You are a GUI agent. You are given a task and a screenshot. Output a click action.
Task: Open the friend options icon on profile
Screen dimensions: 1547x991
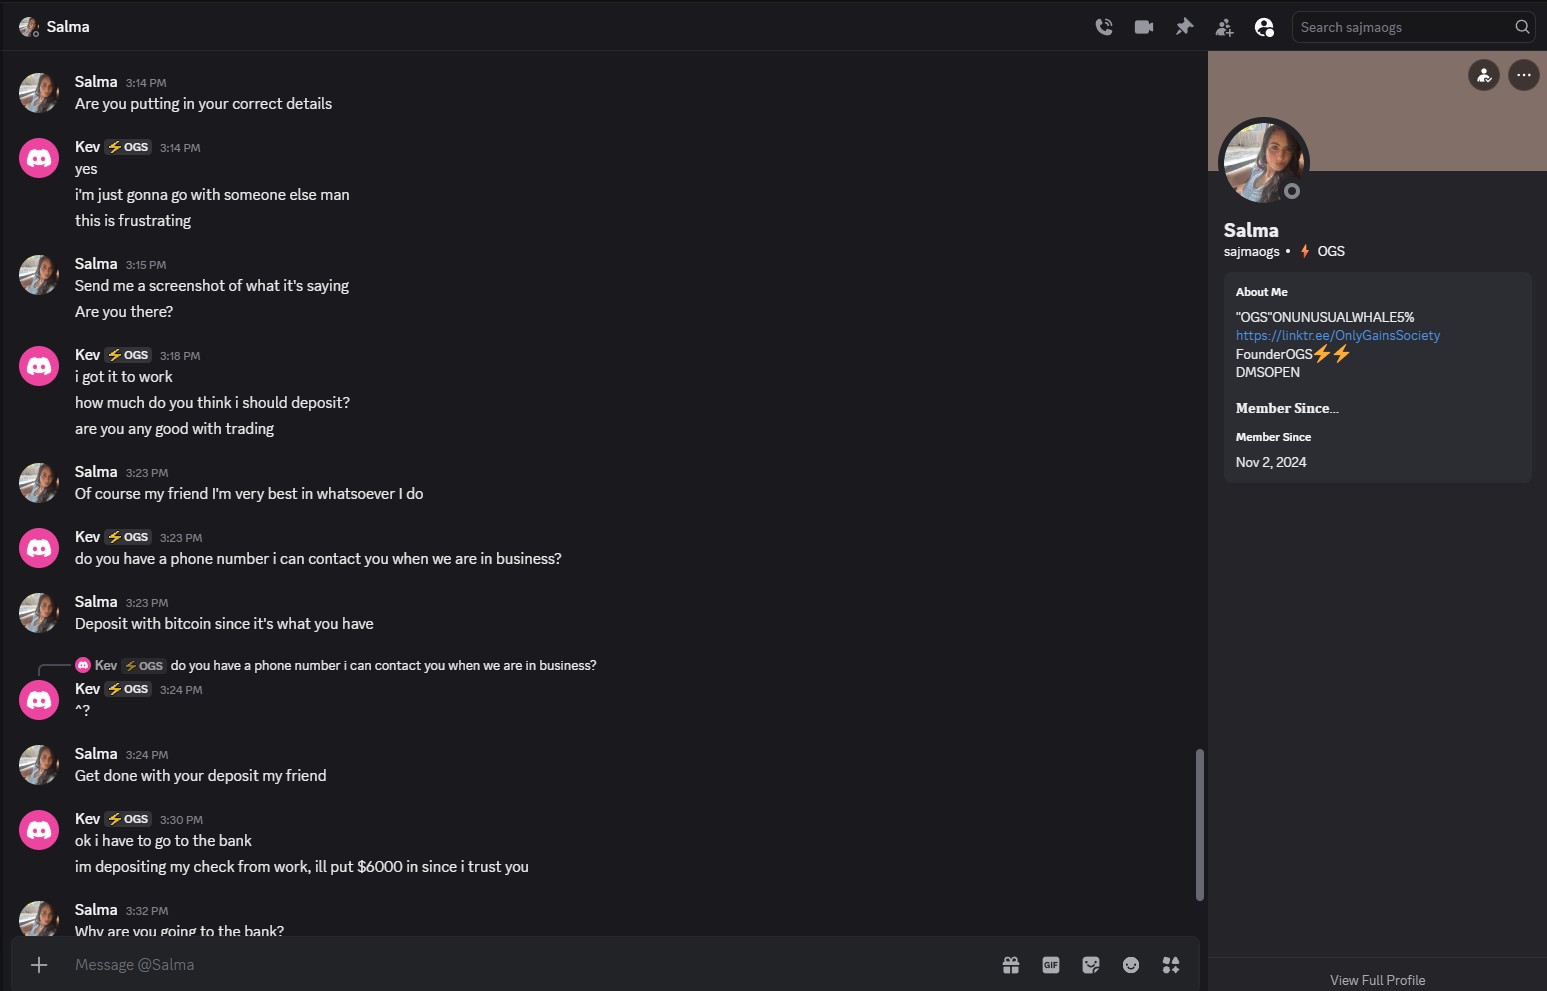click(1483, 75)
